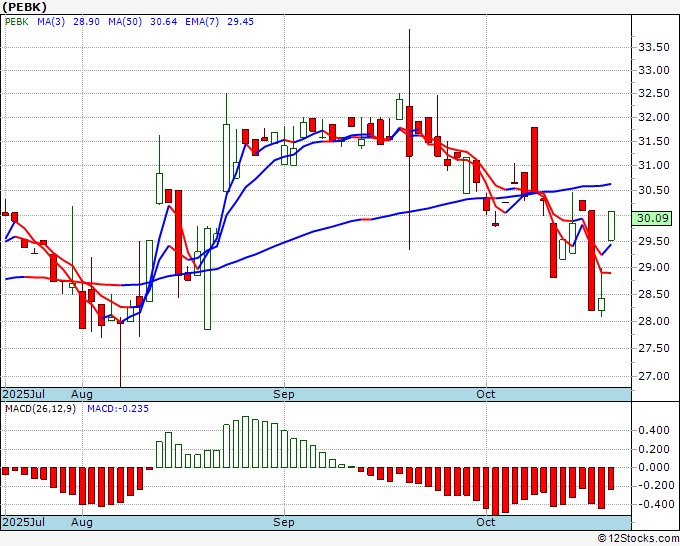The image size is (680, 546).
Task: Click the tallest green MACD histogram bar
Action: (x=245, y=442)
